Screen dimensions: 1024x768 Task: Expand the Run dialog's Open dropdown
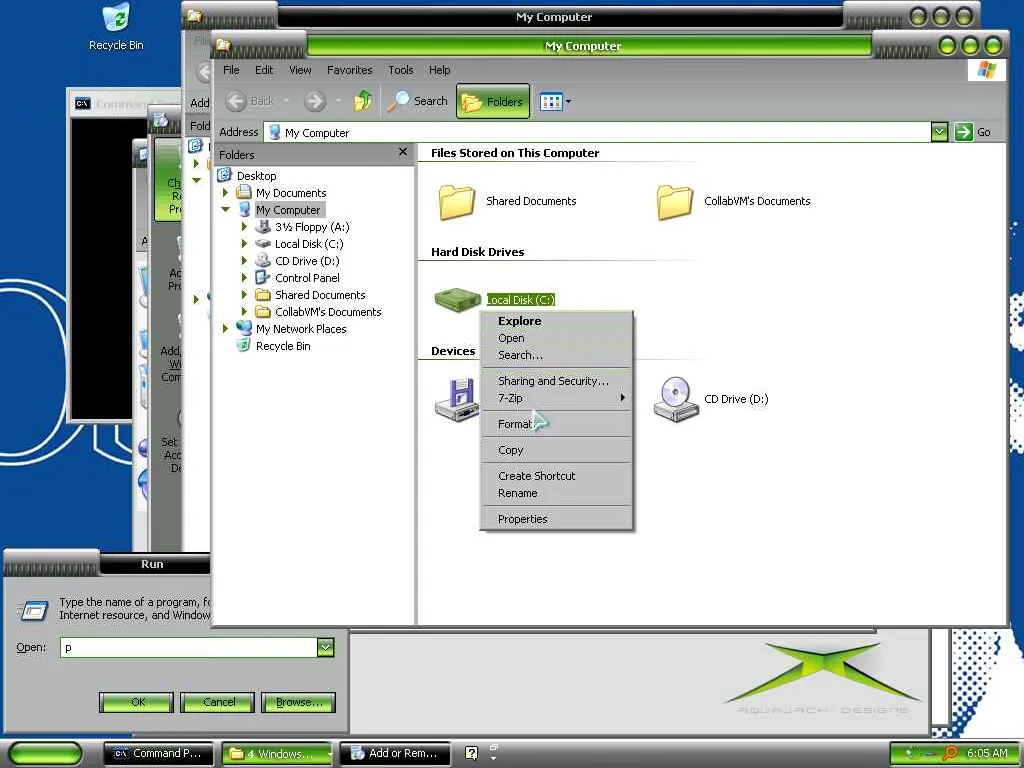pyautogui.click(x=325, y=647)
